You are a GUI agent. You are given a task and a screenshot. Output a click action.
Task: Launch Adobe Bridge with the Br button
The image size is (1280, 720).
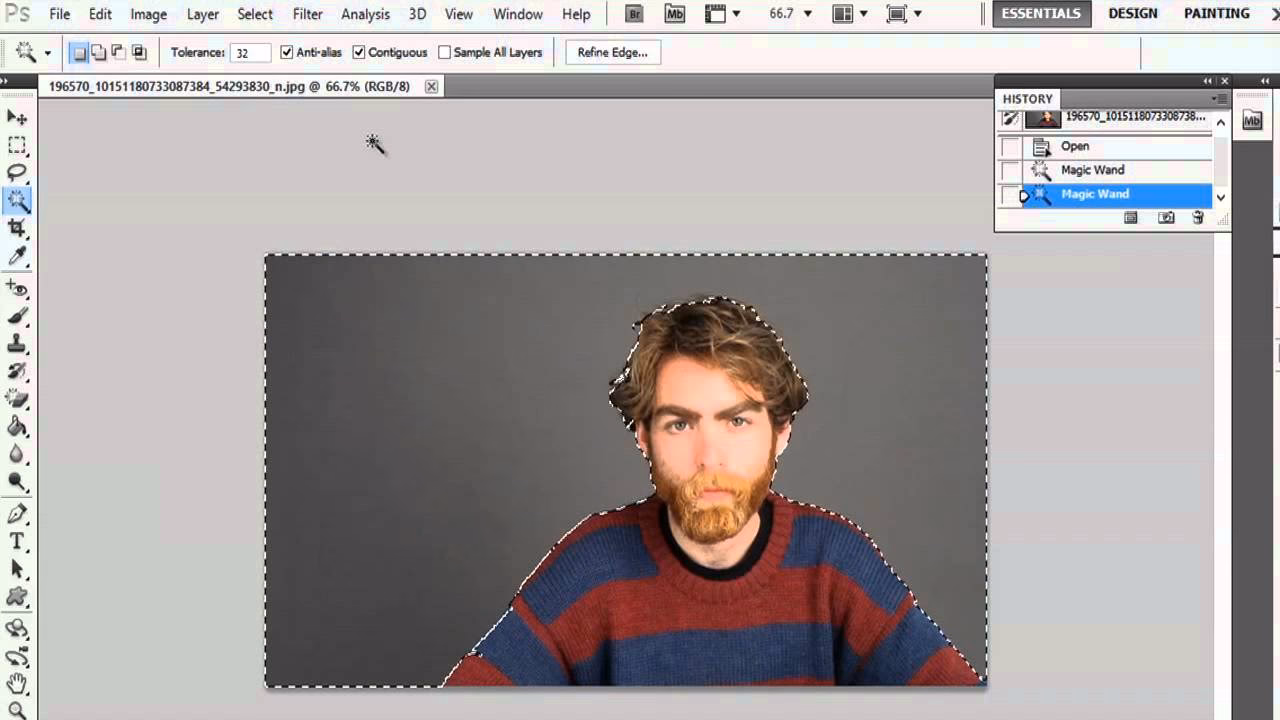pos(632,14)
